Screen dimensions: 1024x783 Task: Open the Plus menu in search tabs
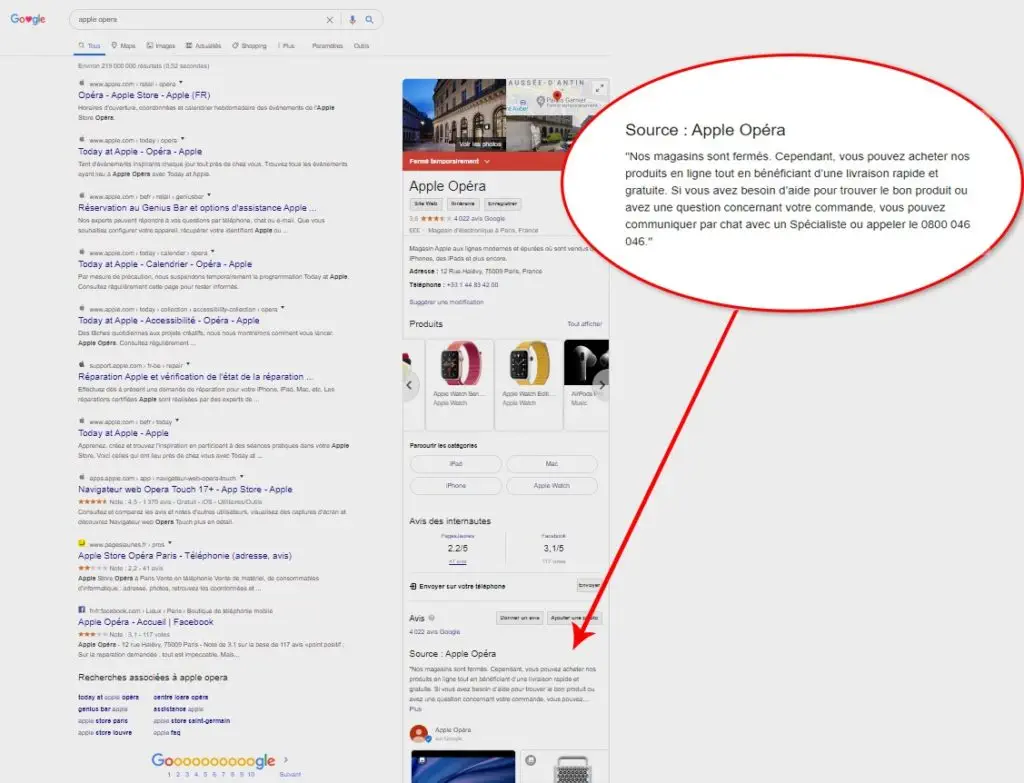[287, 46]
